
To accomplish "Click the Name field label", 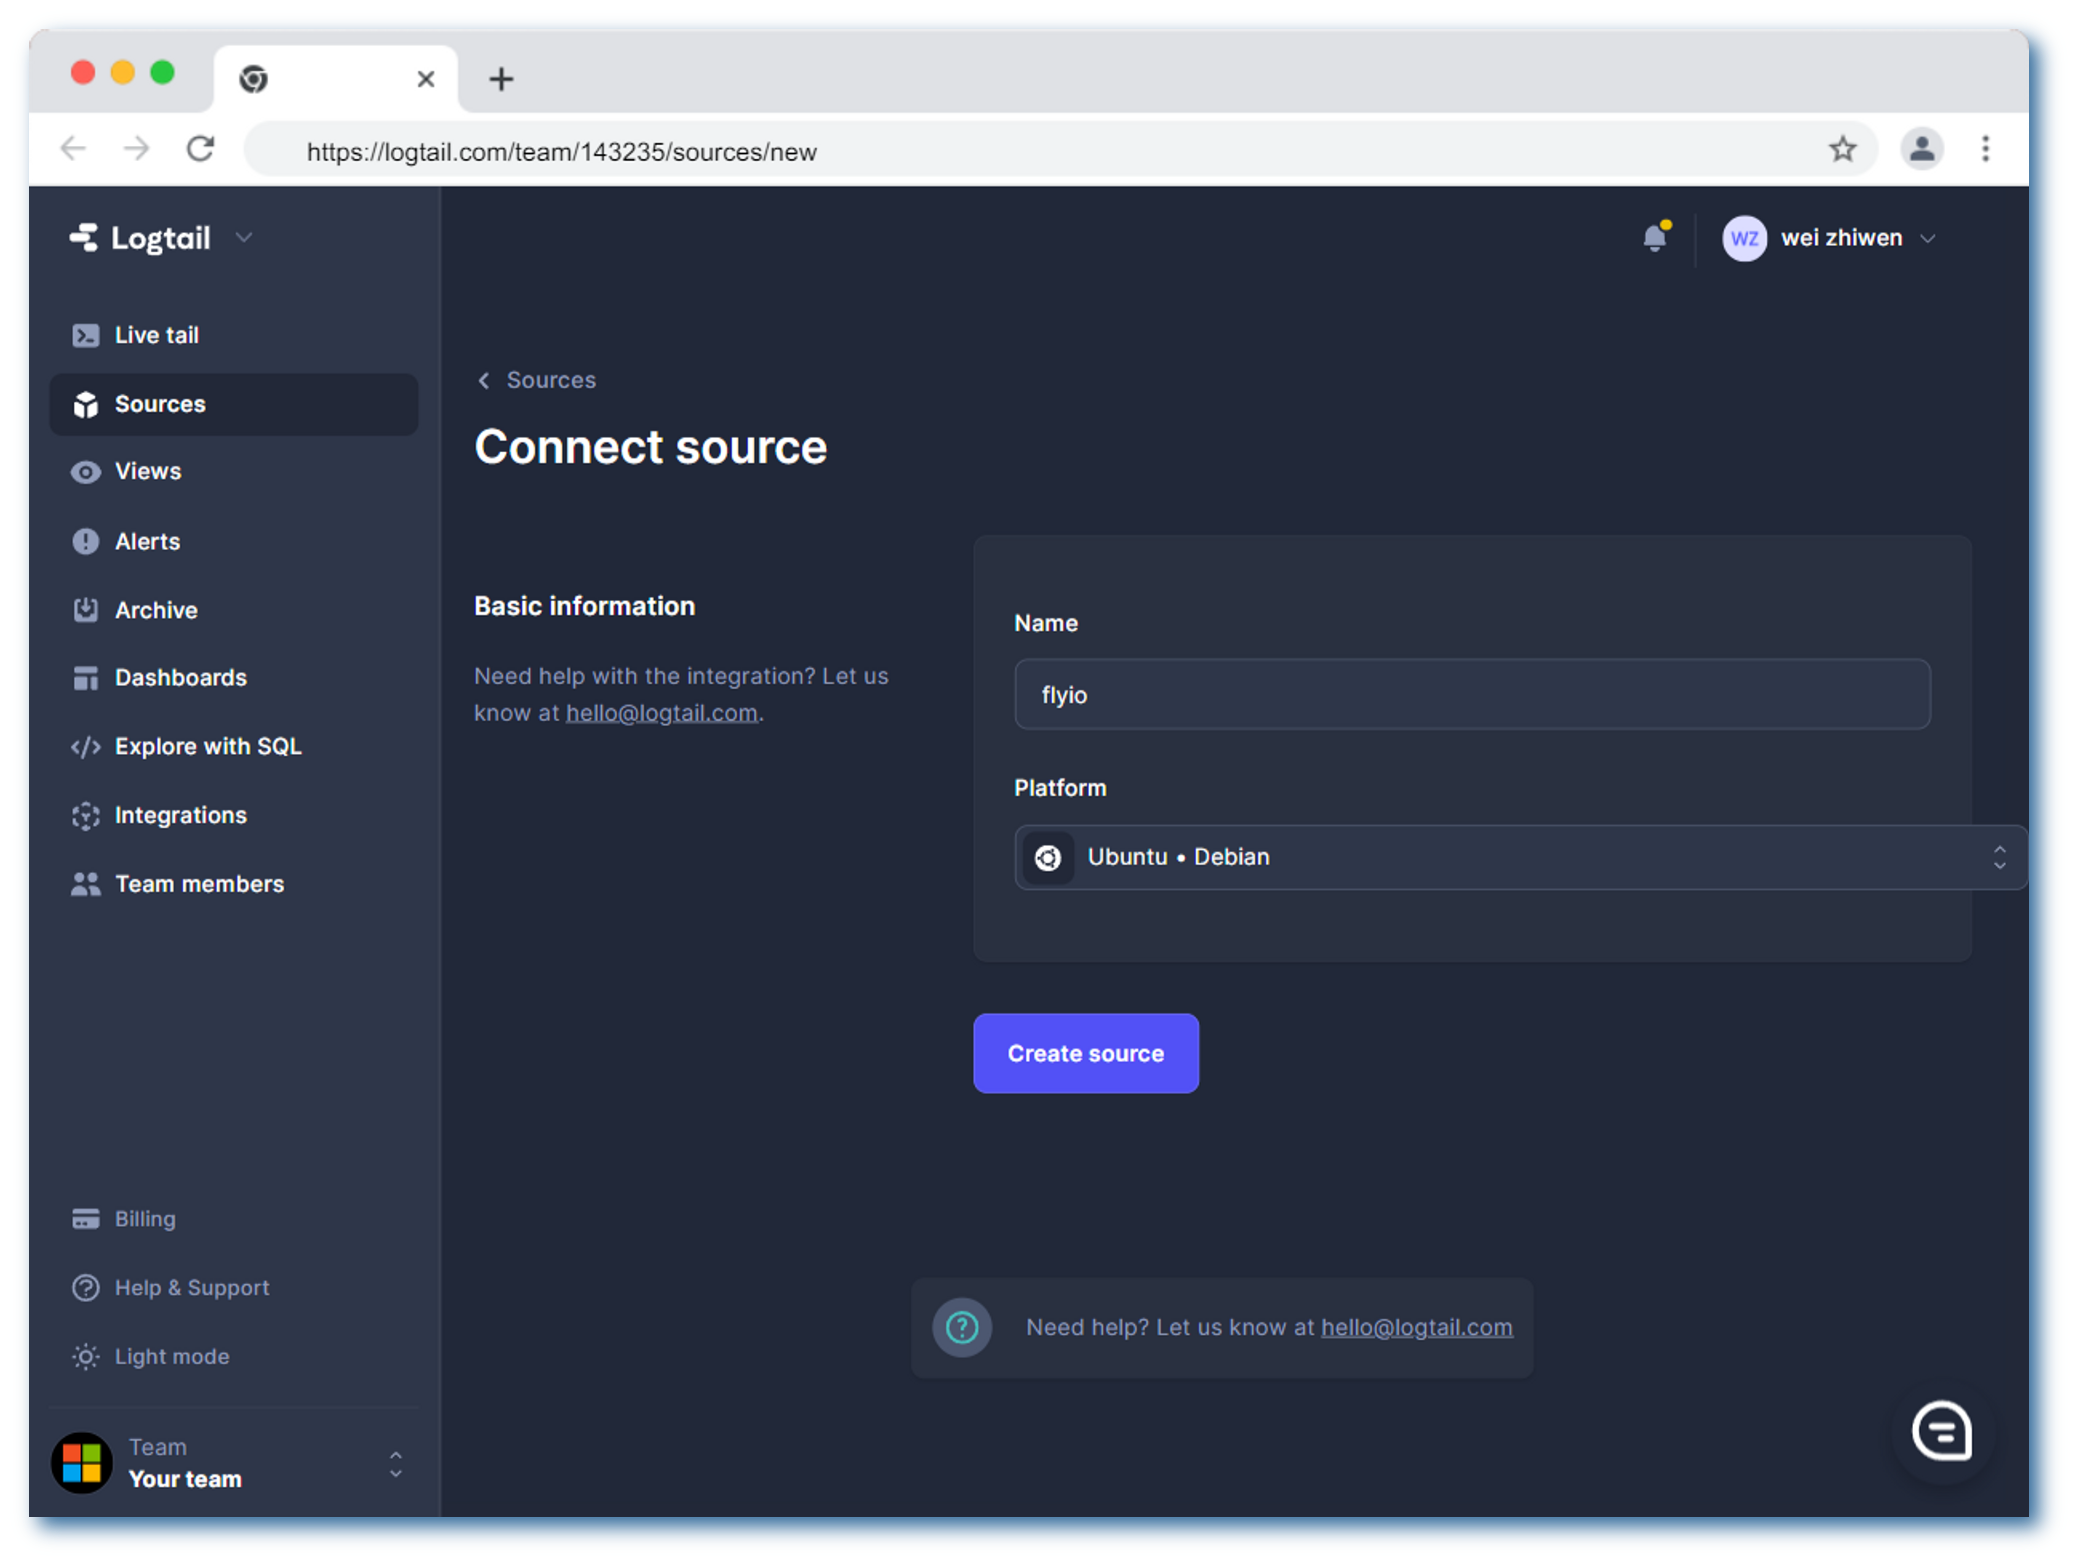I will coord(1046,623).
